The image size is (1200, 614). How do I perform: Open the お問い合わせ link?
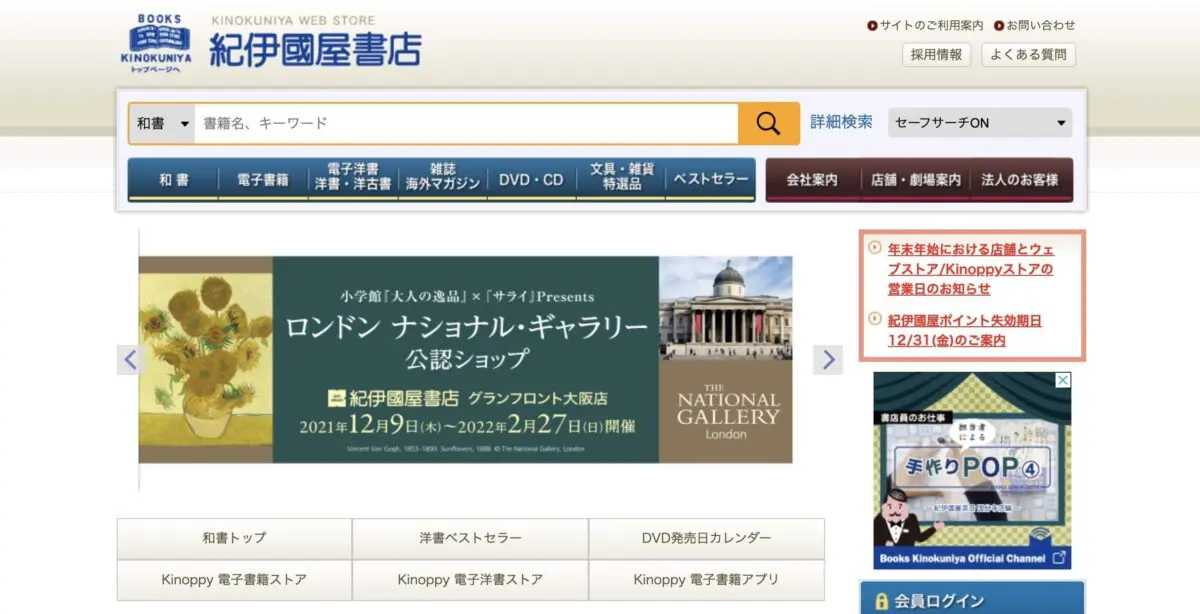coord(1041,25)
